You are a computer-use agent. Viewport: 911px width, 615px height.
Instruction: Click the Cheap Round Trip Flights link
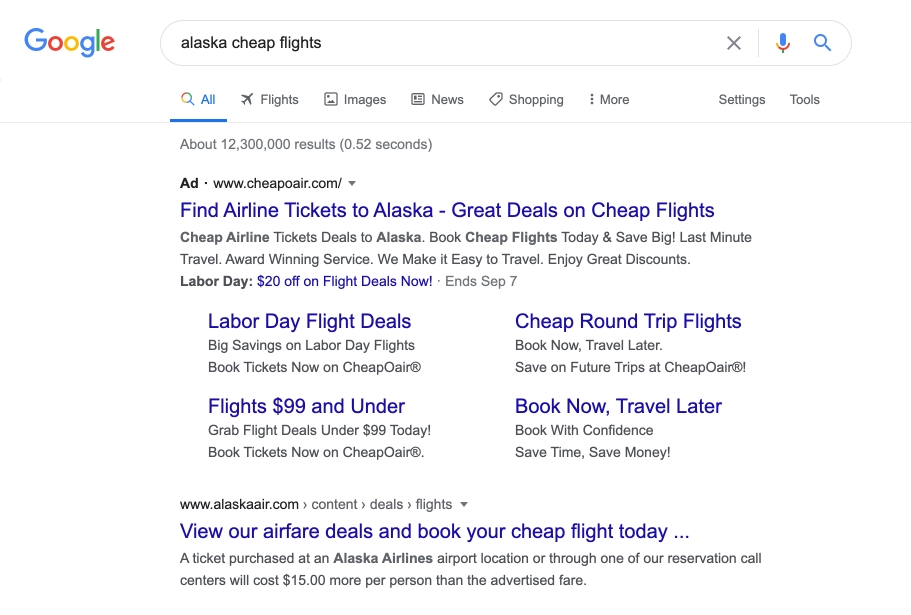[628, 321]
